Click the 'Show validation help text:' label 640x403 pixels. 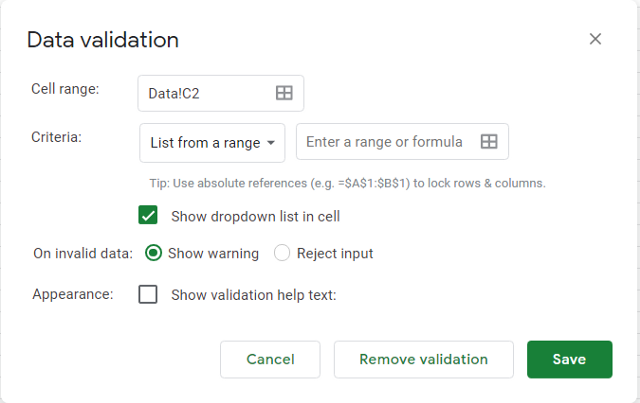pyautogui.click(x=254, y=294)
